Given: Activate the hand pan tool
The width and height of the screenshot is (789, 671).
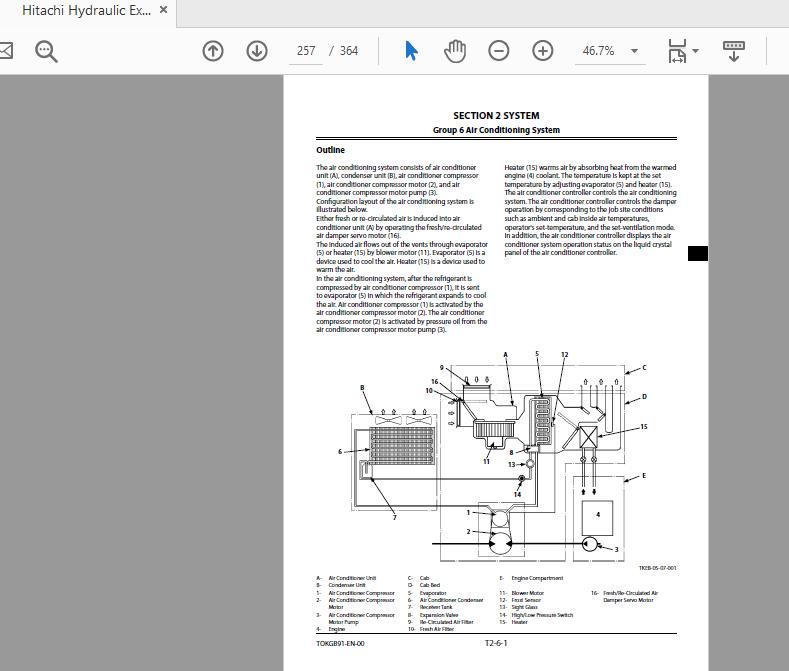Looking at the screenshot, I should point(455,51).
